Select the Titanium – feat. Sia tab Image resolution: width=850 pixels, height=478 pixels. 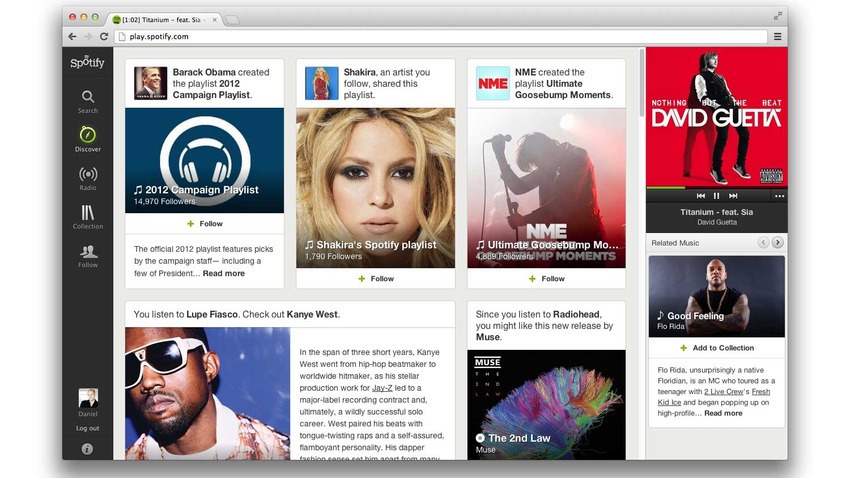tap(163, 20)
